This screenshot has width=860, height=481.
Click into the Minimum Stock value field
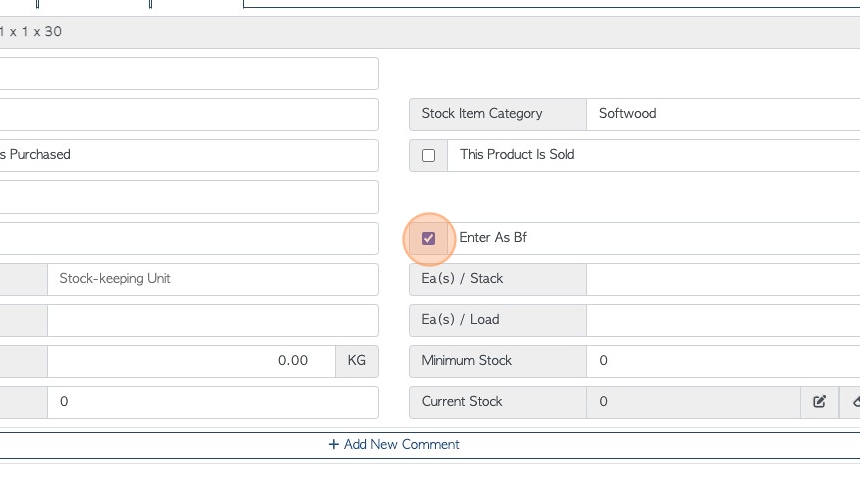point(723,361)
